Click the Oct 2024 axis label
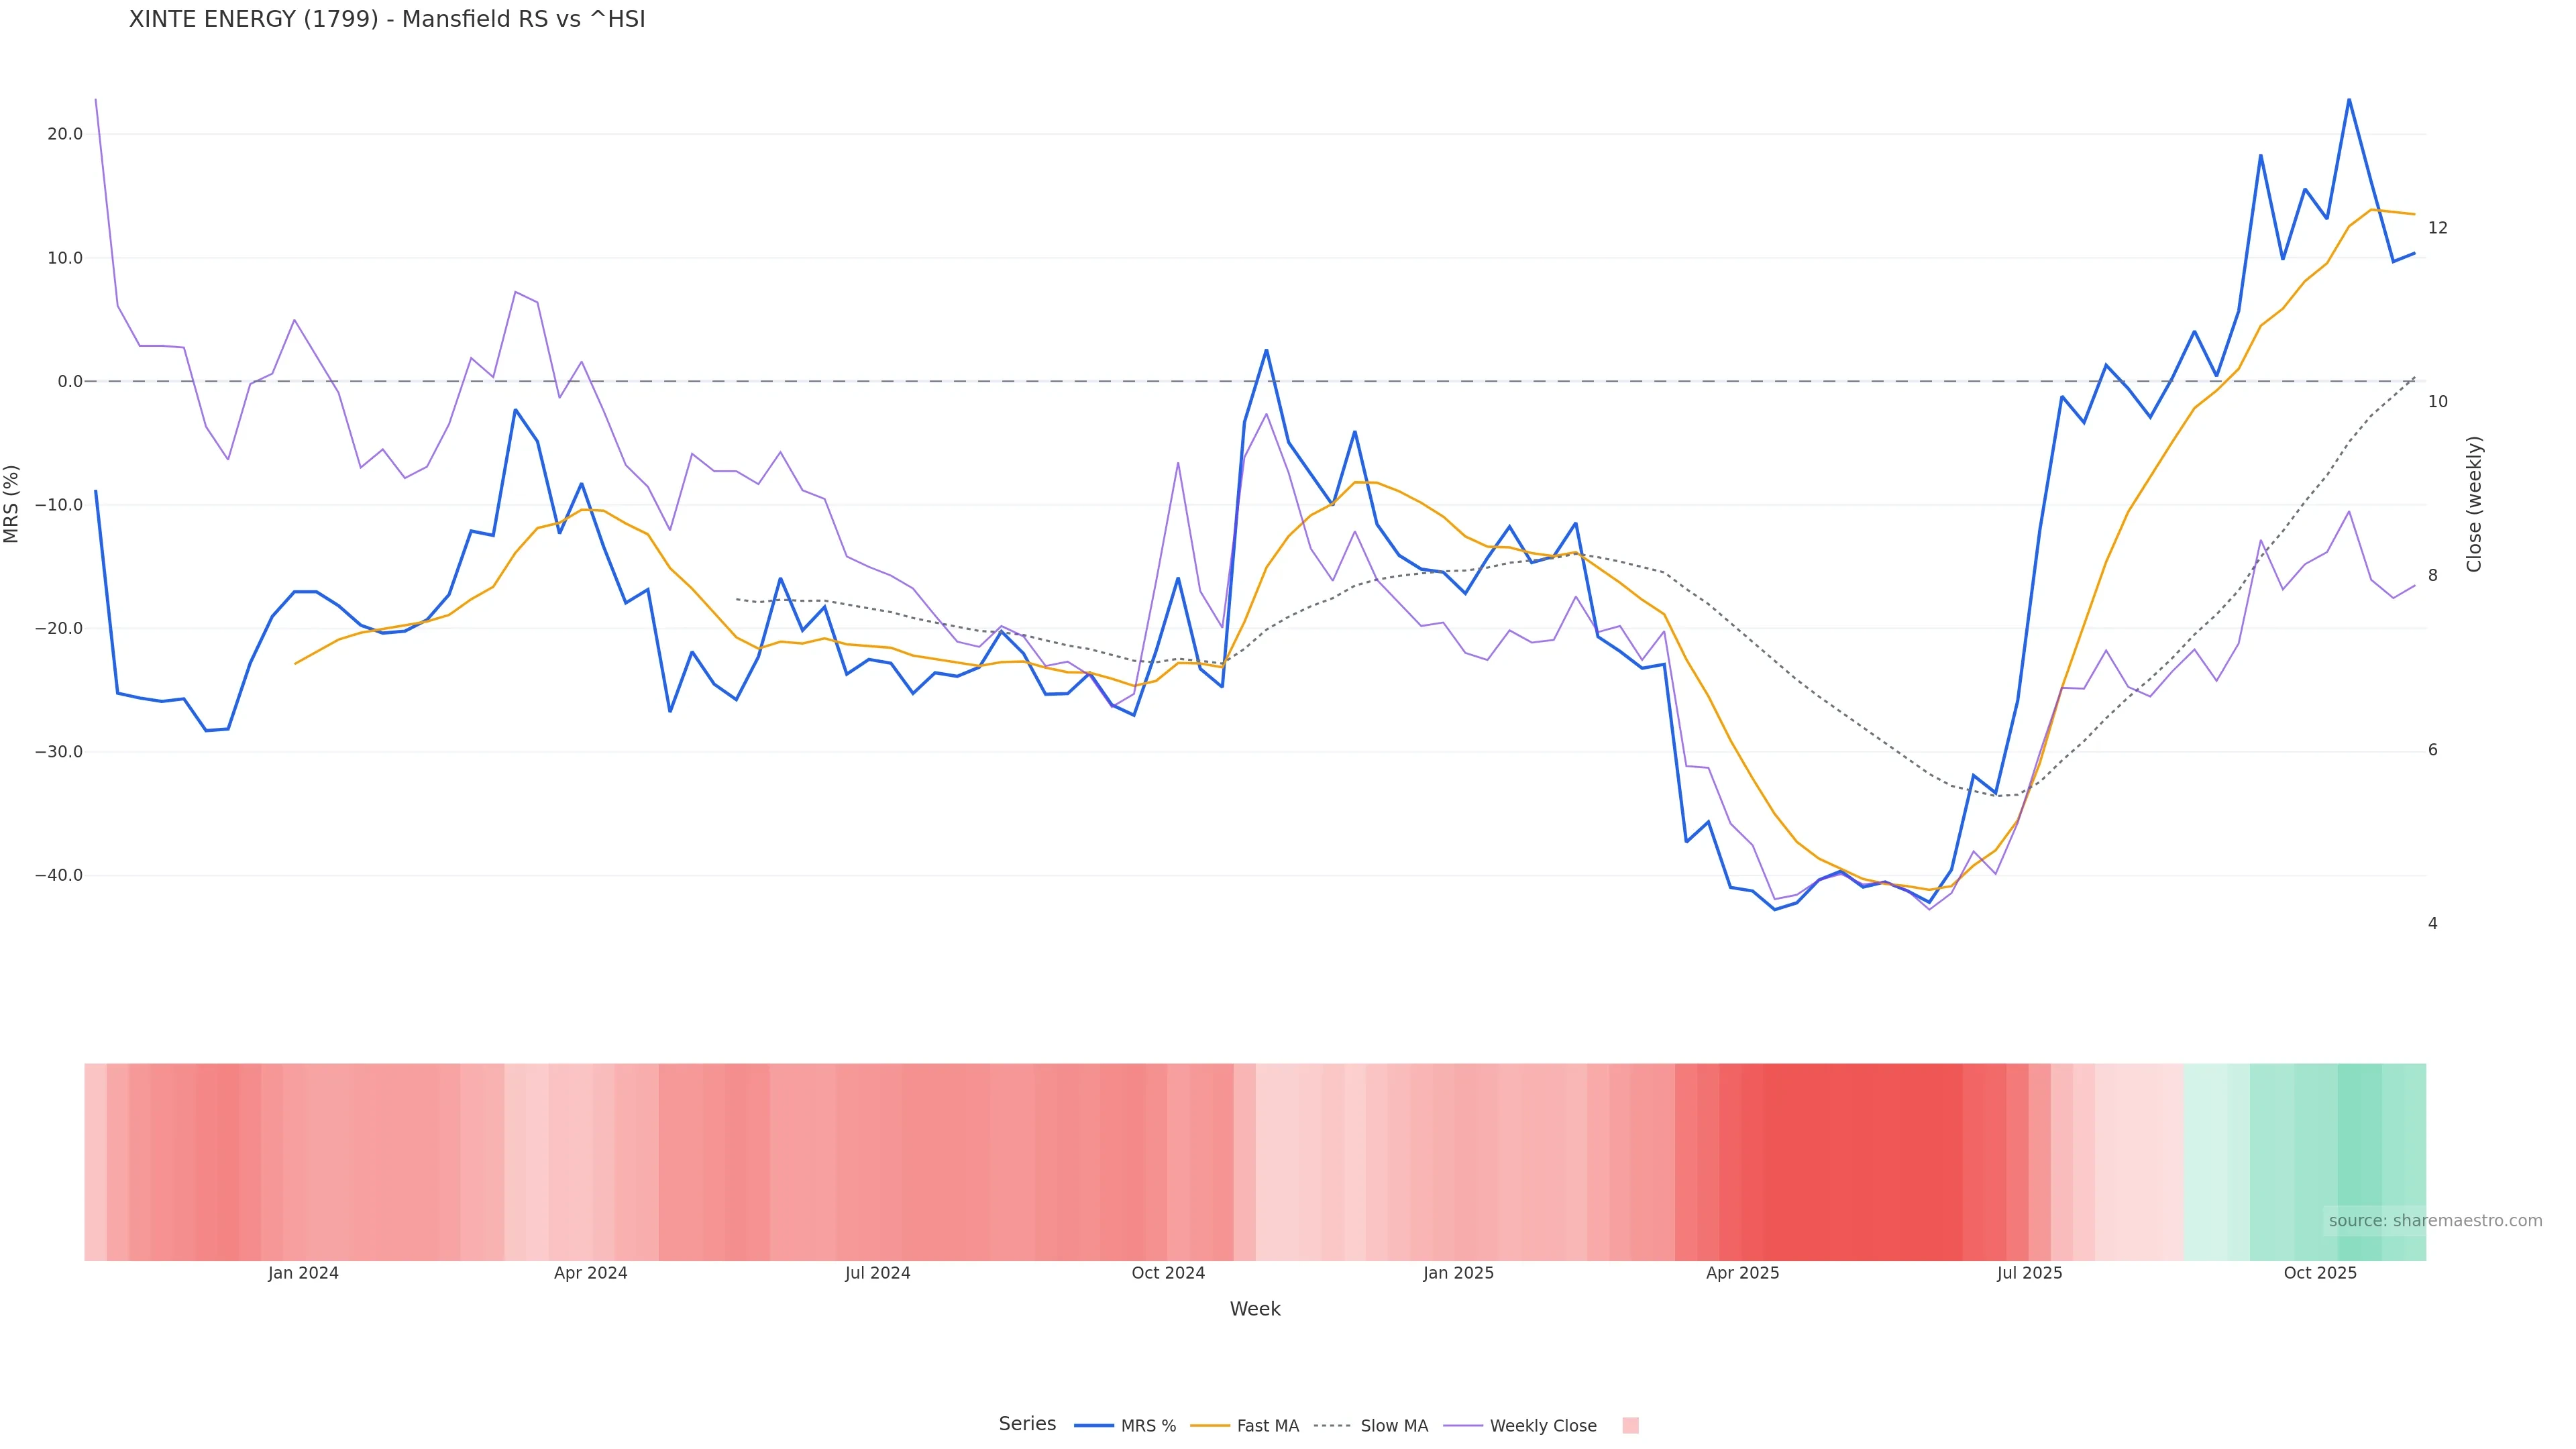2576x1449 pixels. click(x=1168, y=1273)
